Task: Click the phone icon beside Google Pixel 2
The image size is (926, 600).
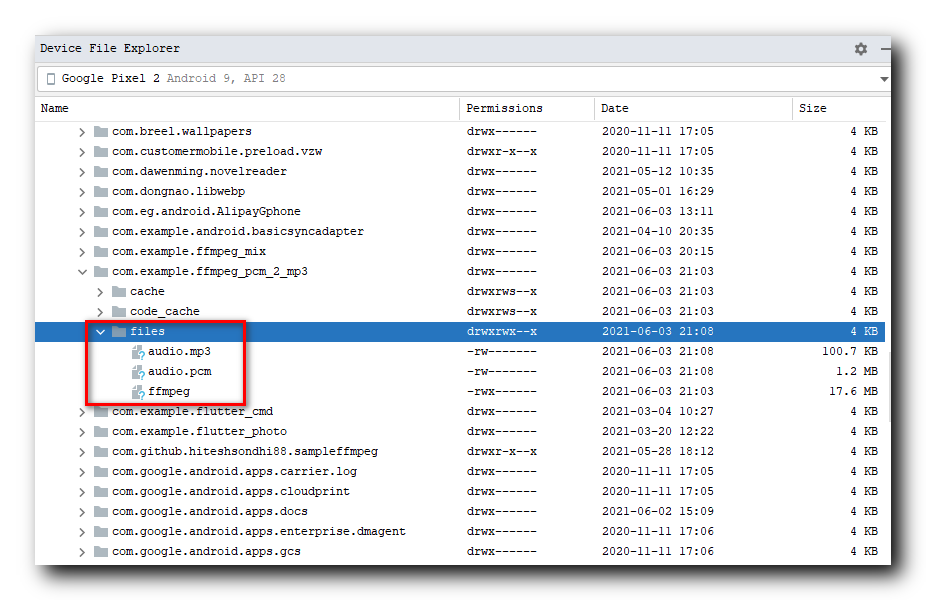Action: pyautogui.click(x=51, y=79)
